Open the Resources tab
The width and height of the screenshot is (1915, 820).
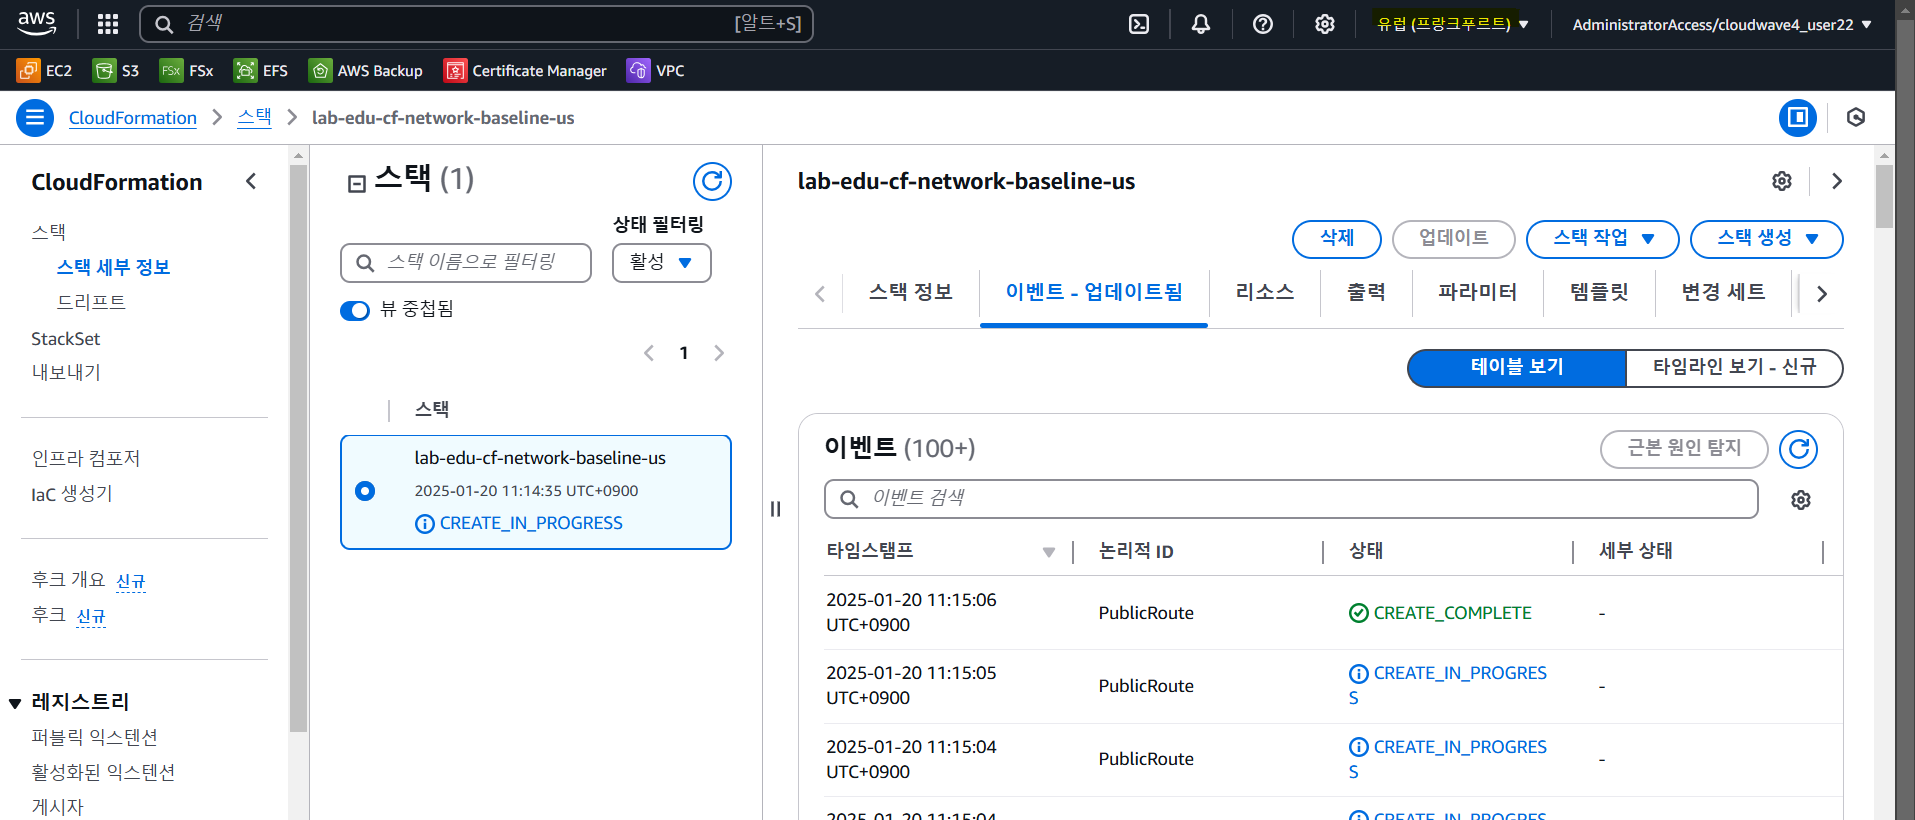point(1265,292)
